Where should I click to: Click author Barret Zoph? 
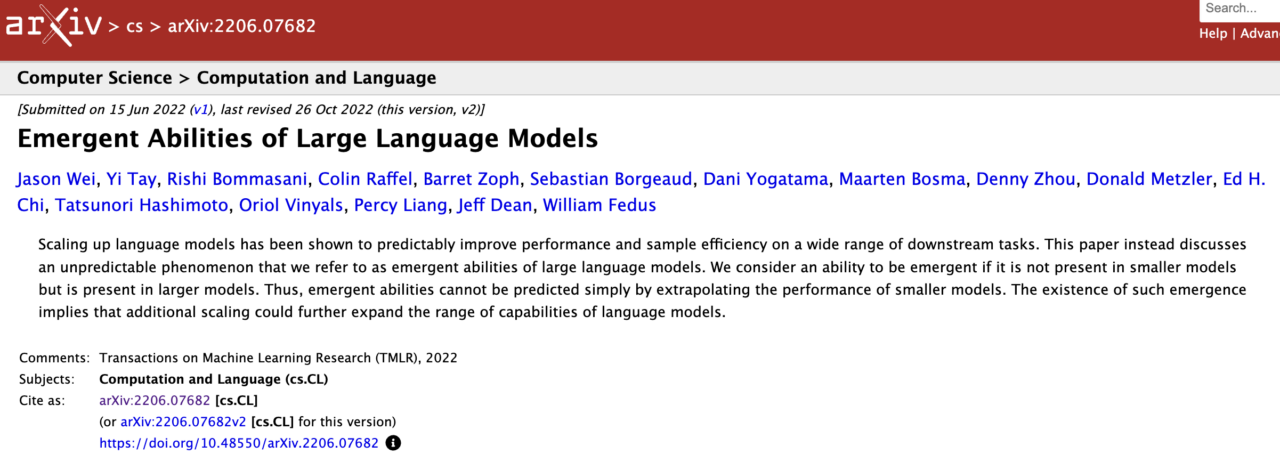click(x=471, y=180)
